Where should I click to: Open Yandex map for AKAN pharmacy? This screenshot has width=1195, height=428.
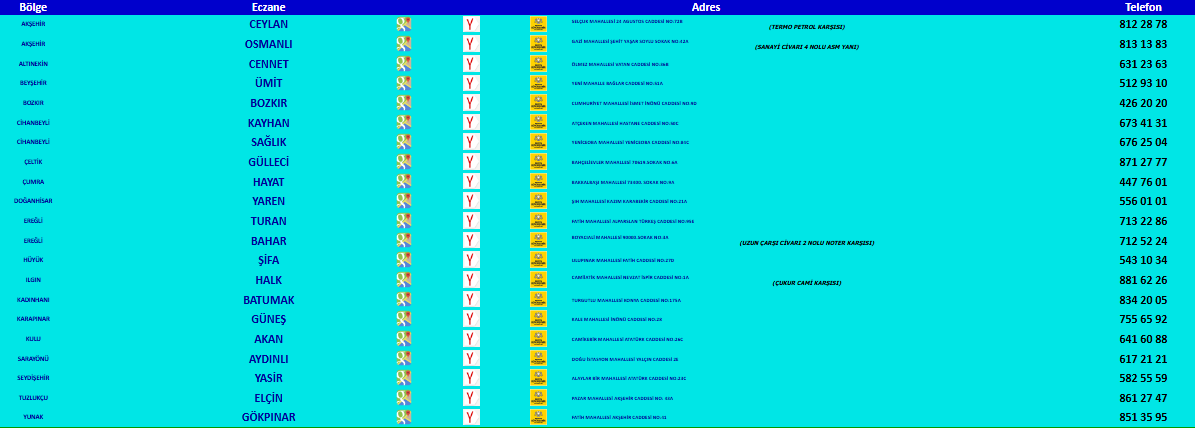[471, 339]
